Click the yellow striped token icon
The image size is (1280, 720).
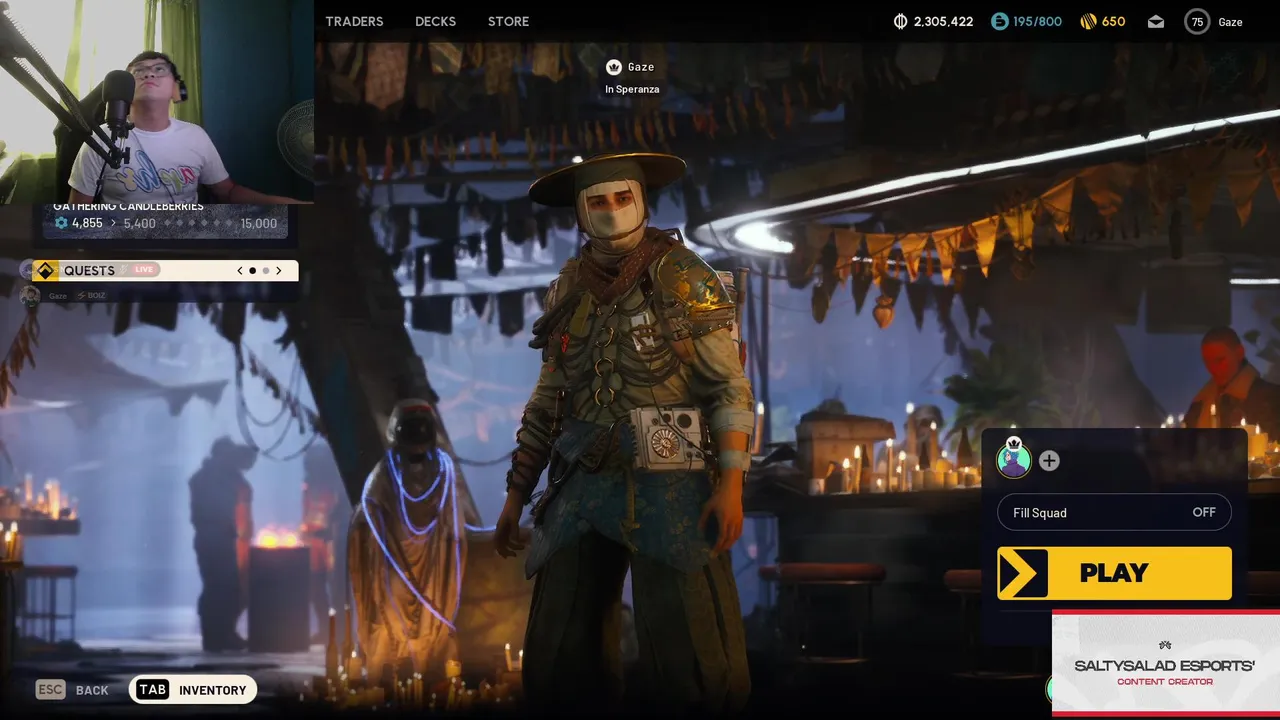[1088, 21]
